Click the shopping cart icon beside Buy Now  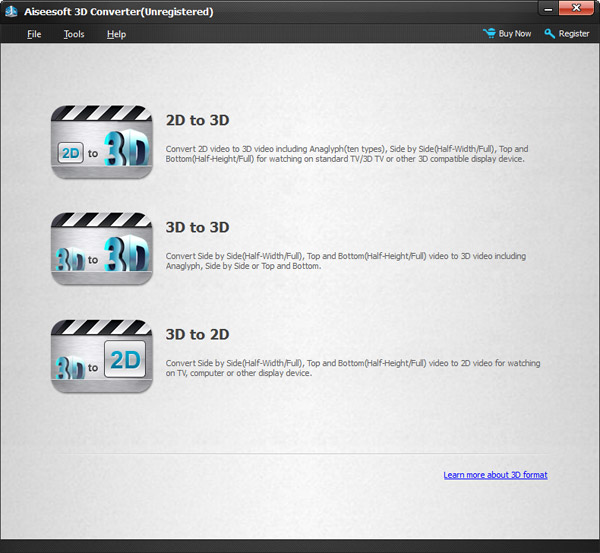[x=489, y=33]
